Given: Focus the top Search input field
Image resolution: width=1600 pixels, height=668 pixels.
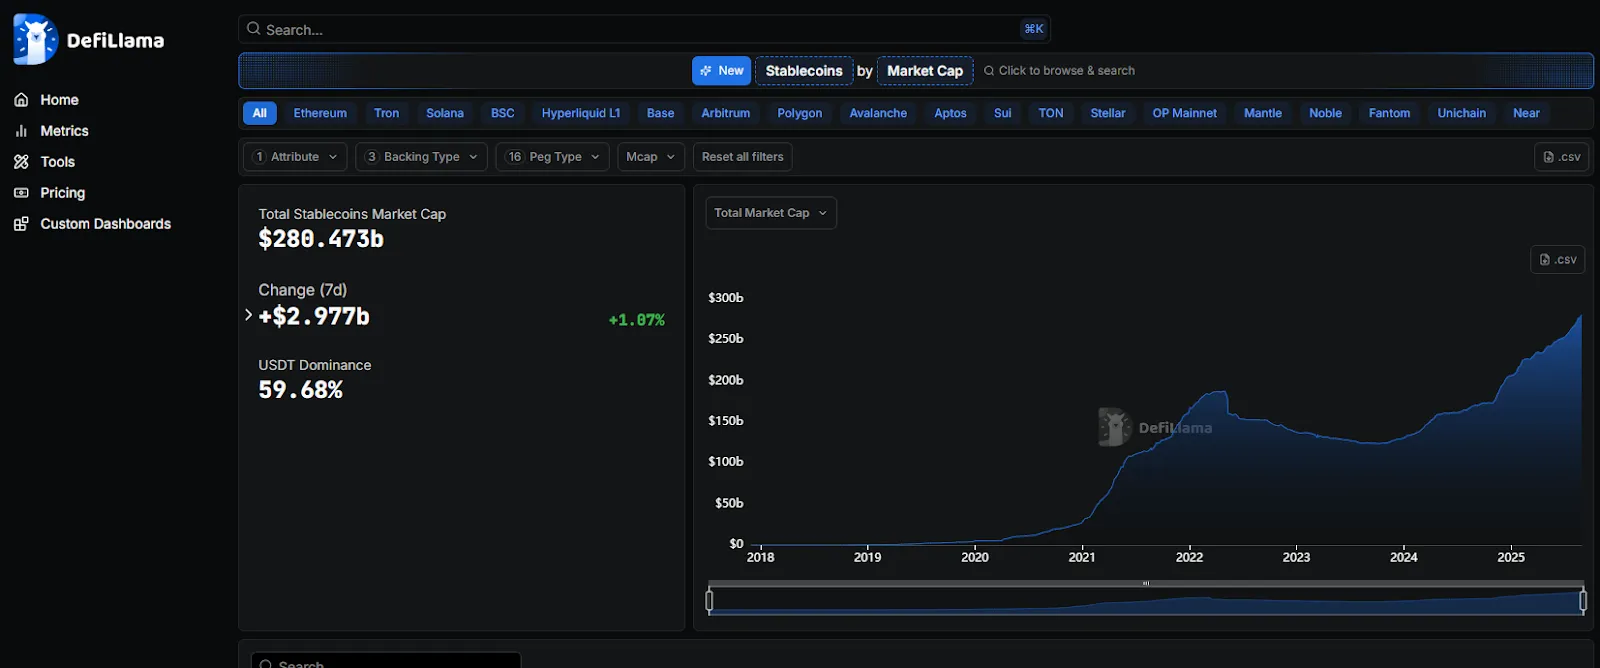Looking at the screenshot, I should point(640,30).
